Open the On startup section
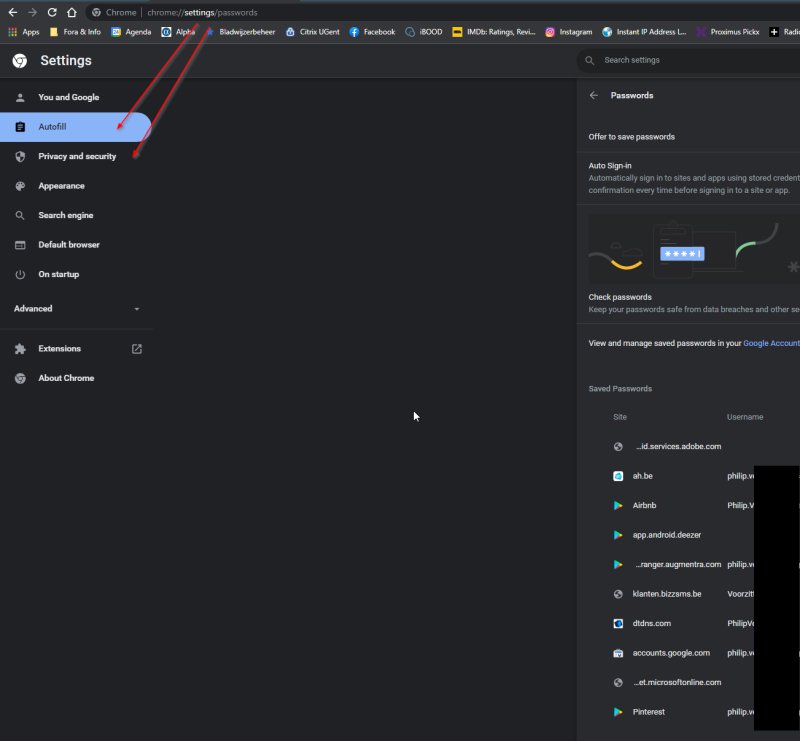The height and width of the screenshot is (741, 800). point(58,274)
